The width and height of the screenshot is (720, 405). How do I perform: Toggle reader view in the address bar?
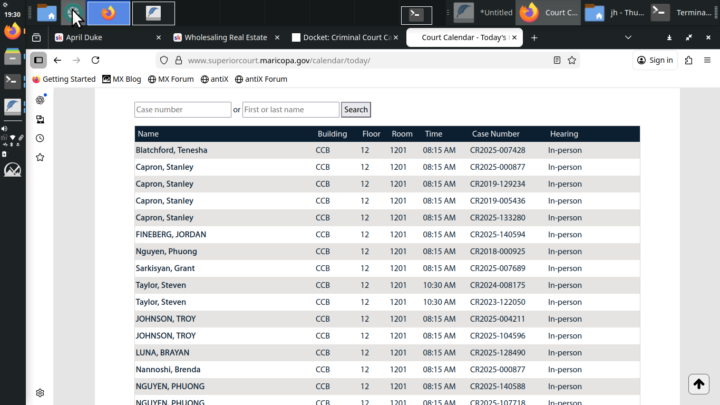pos(557,60)
